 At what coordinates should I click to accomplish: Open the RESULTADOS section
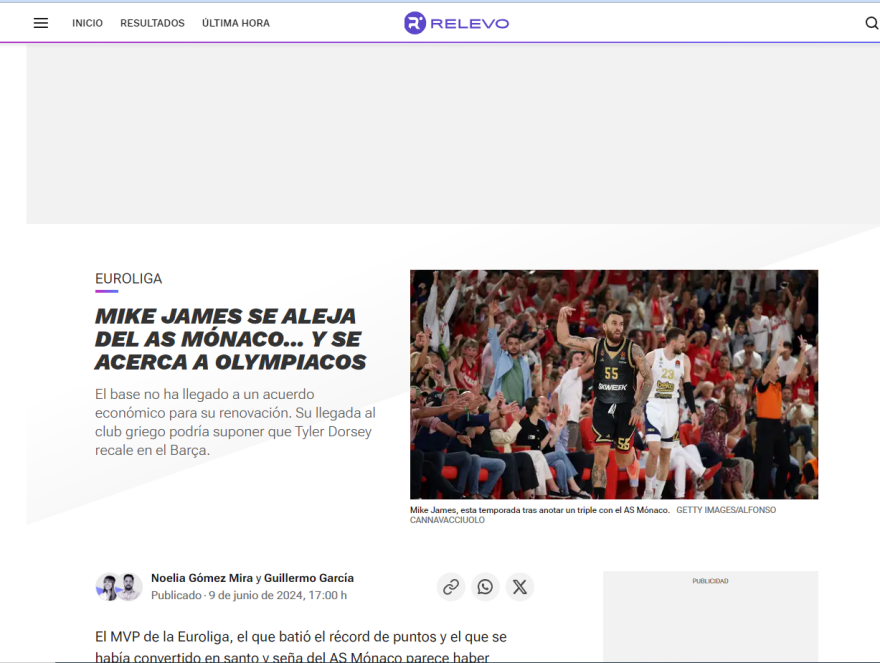152,23
